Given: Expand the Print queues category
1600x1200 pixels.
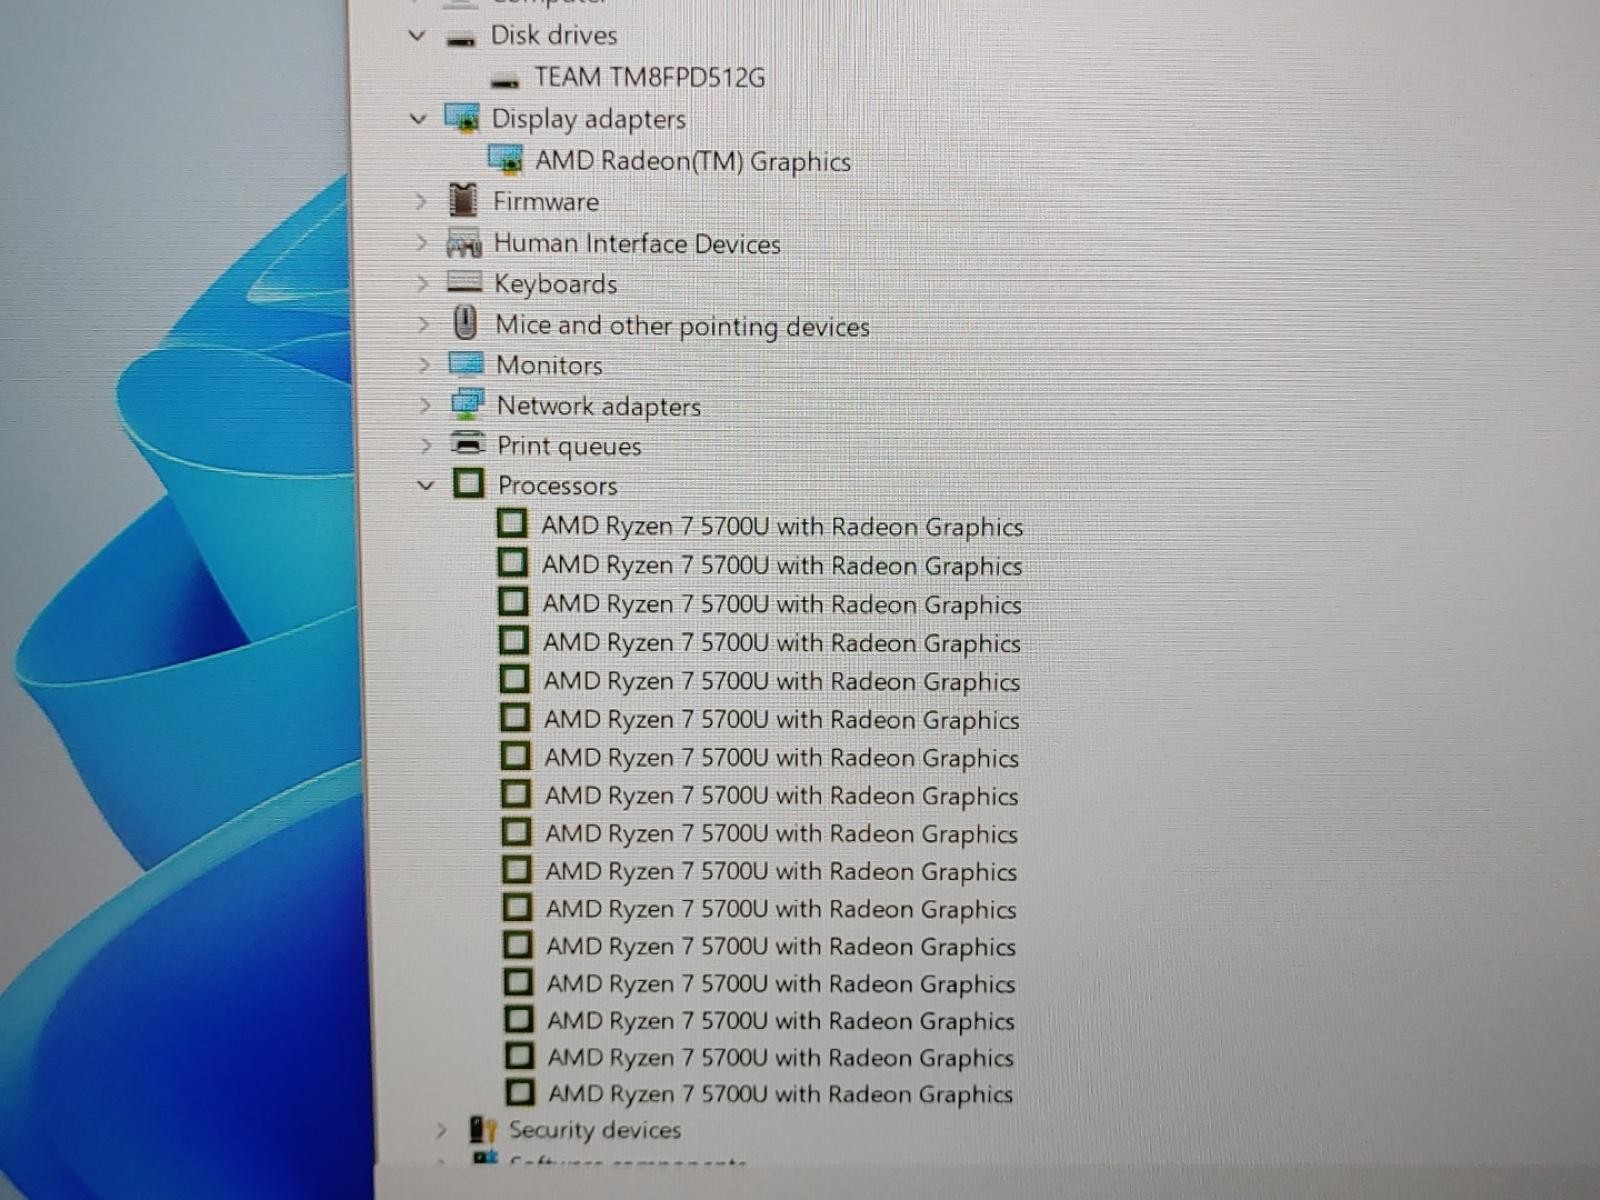Looking at the screenshot, I should click(x=426, y=445).
